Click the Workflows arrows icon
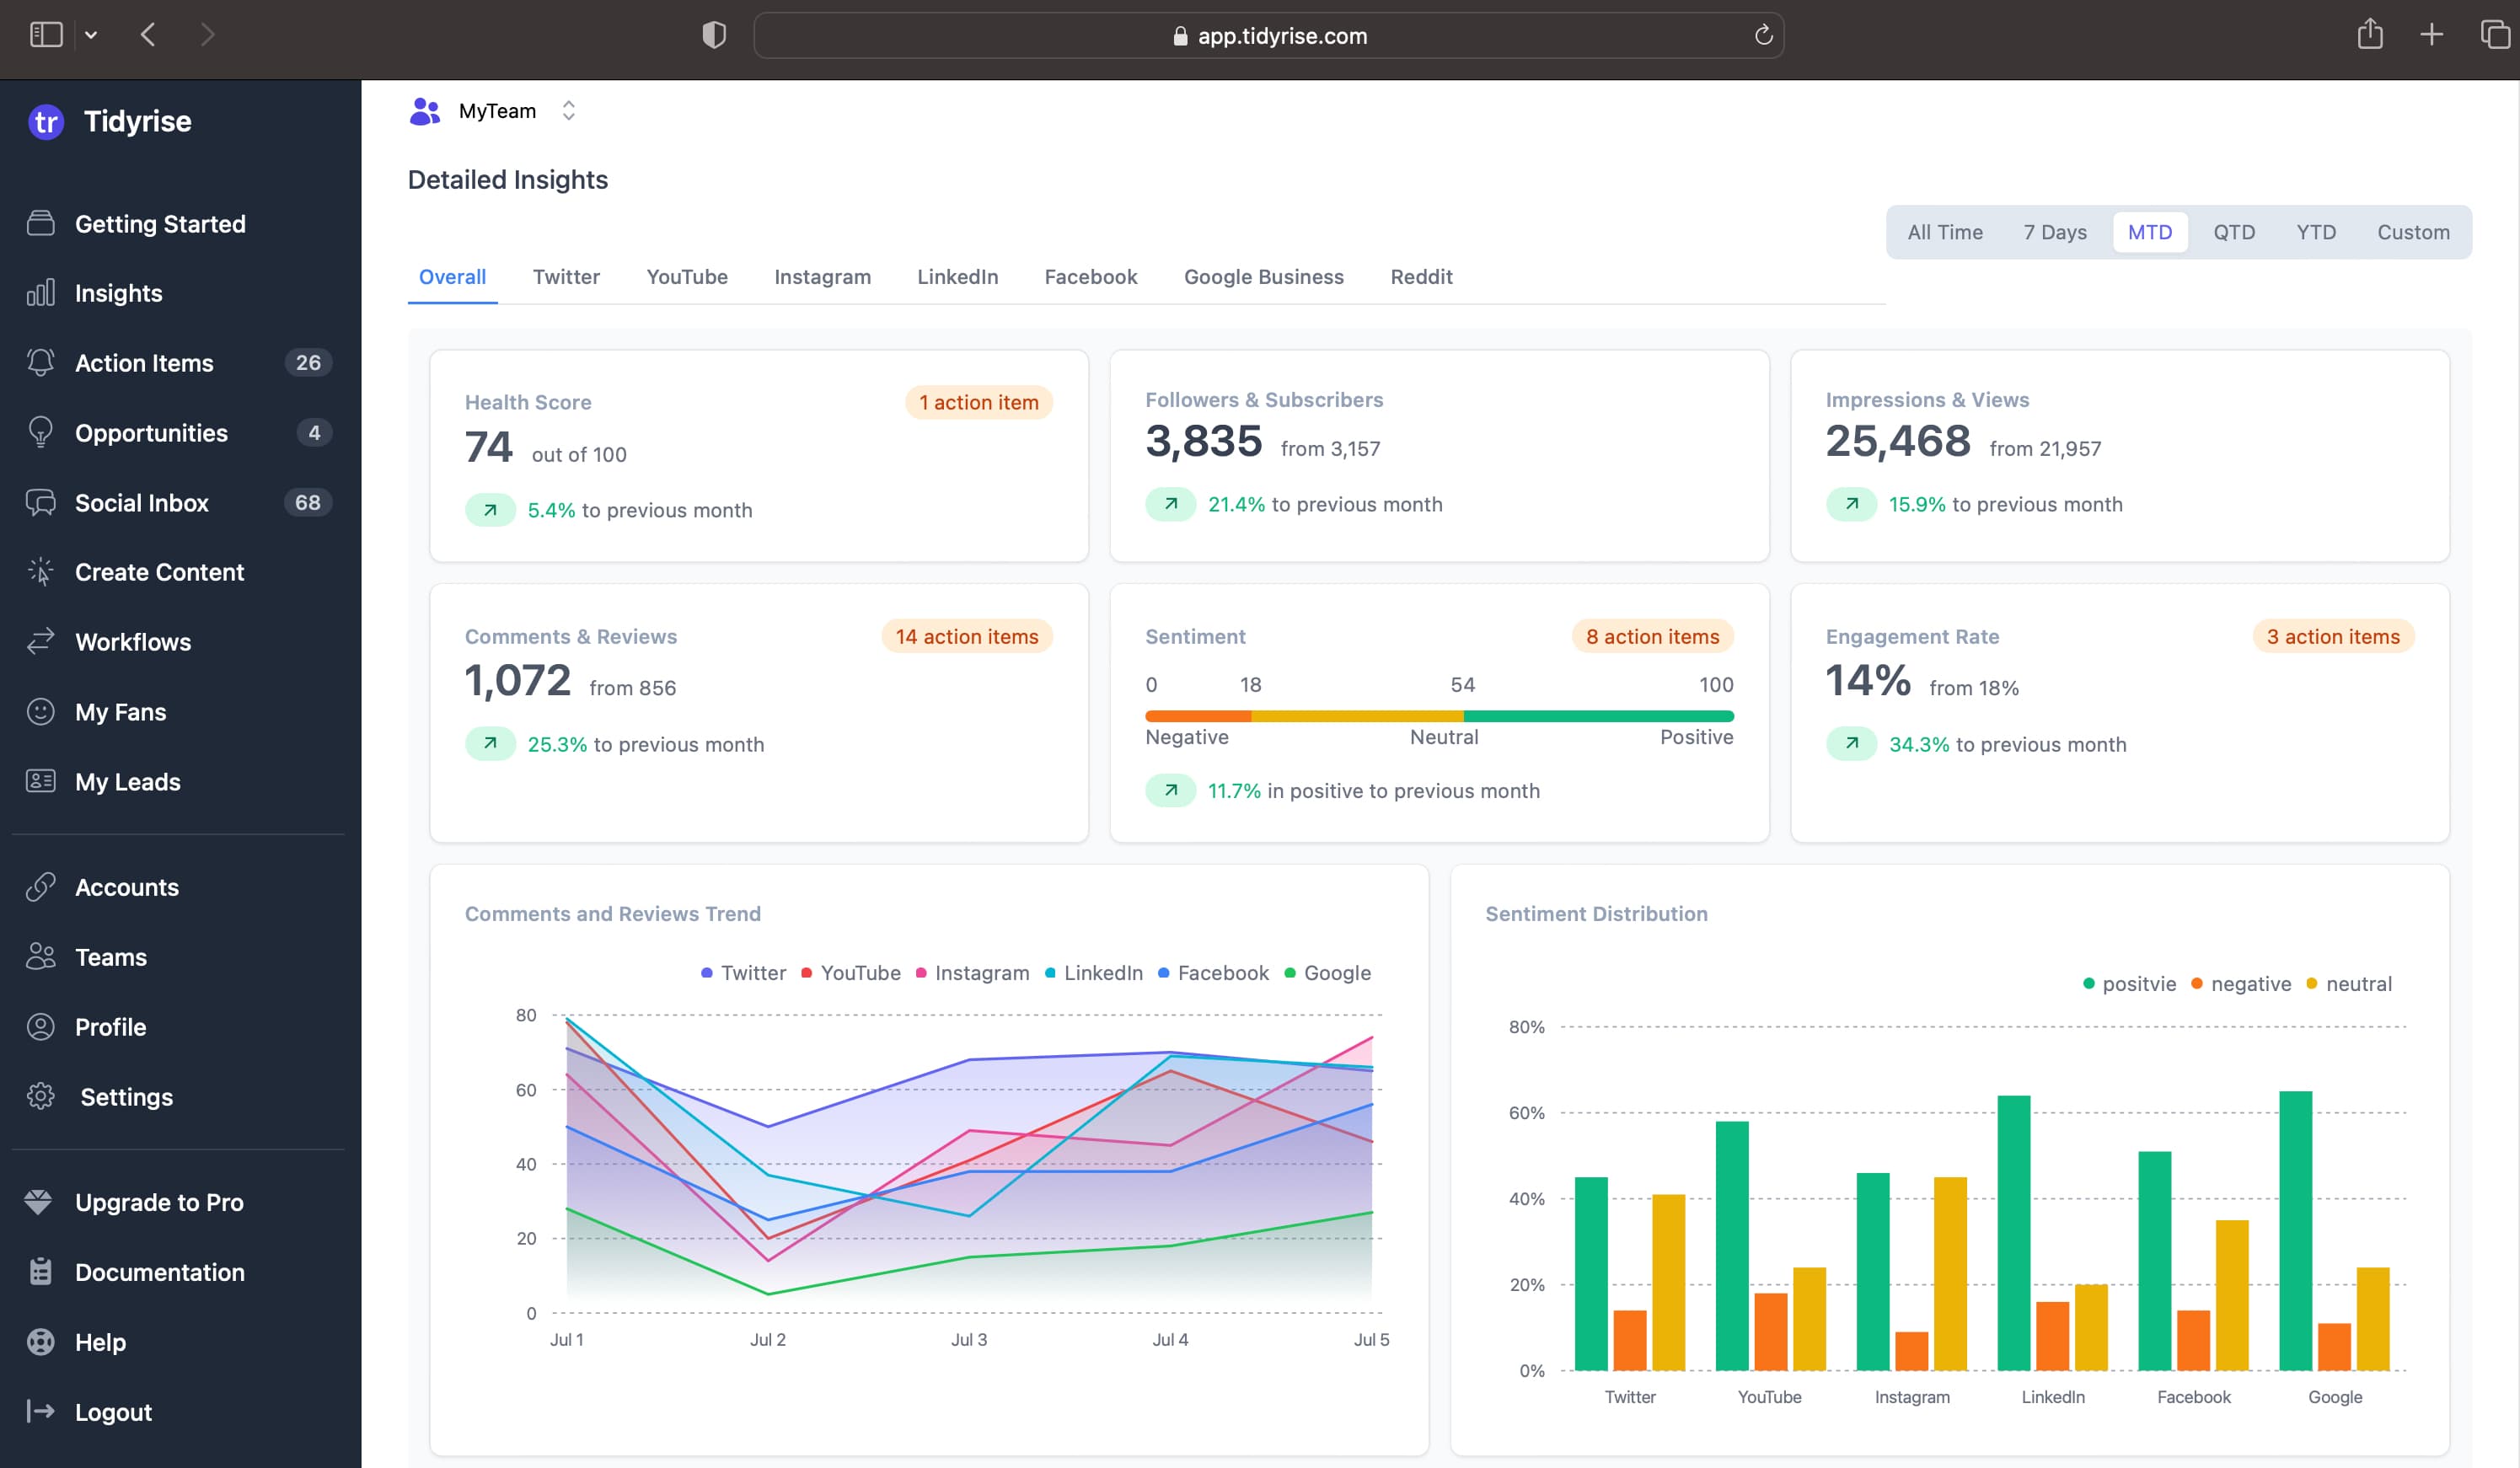 tap(41, 641)
